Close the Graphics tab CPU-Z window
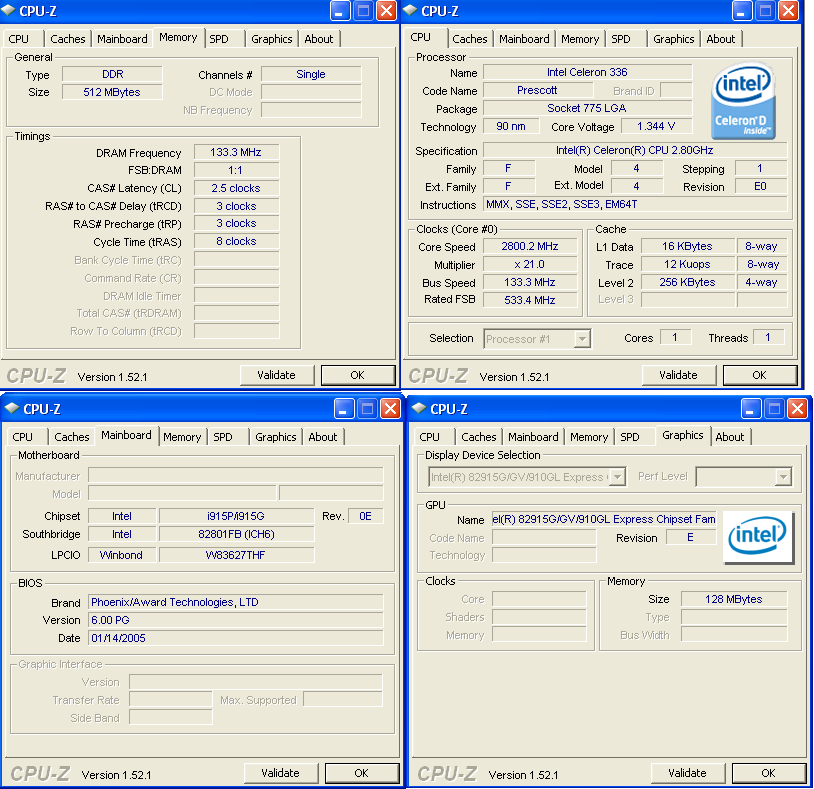Screen dimensions: 814x789 (x=797, y=409)
